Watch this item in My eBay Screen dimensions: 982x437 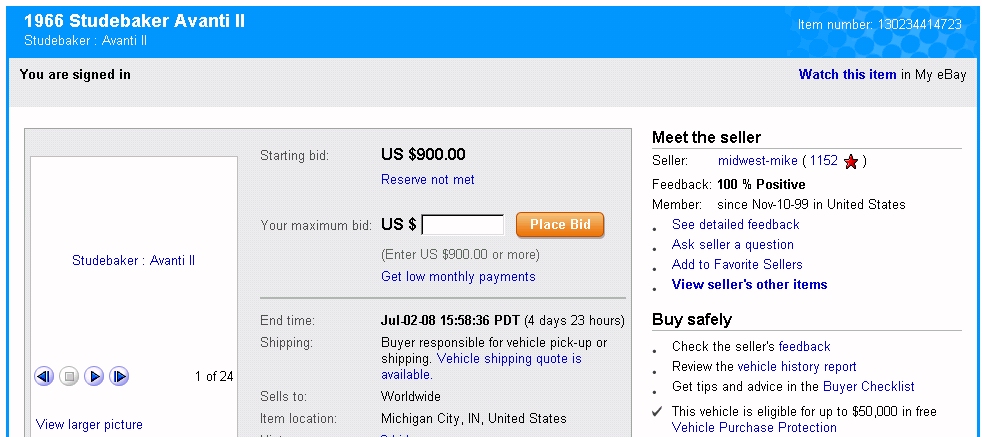pos(847,75)
